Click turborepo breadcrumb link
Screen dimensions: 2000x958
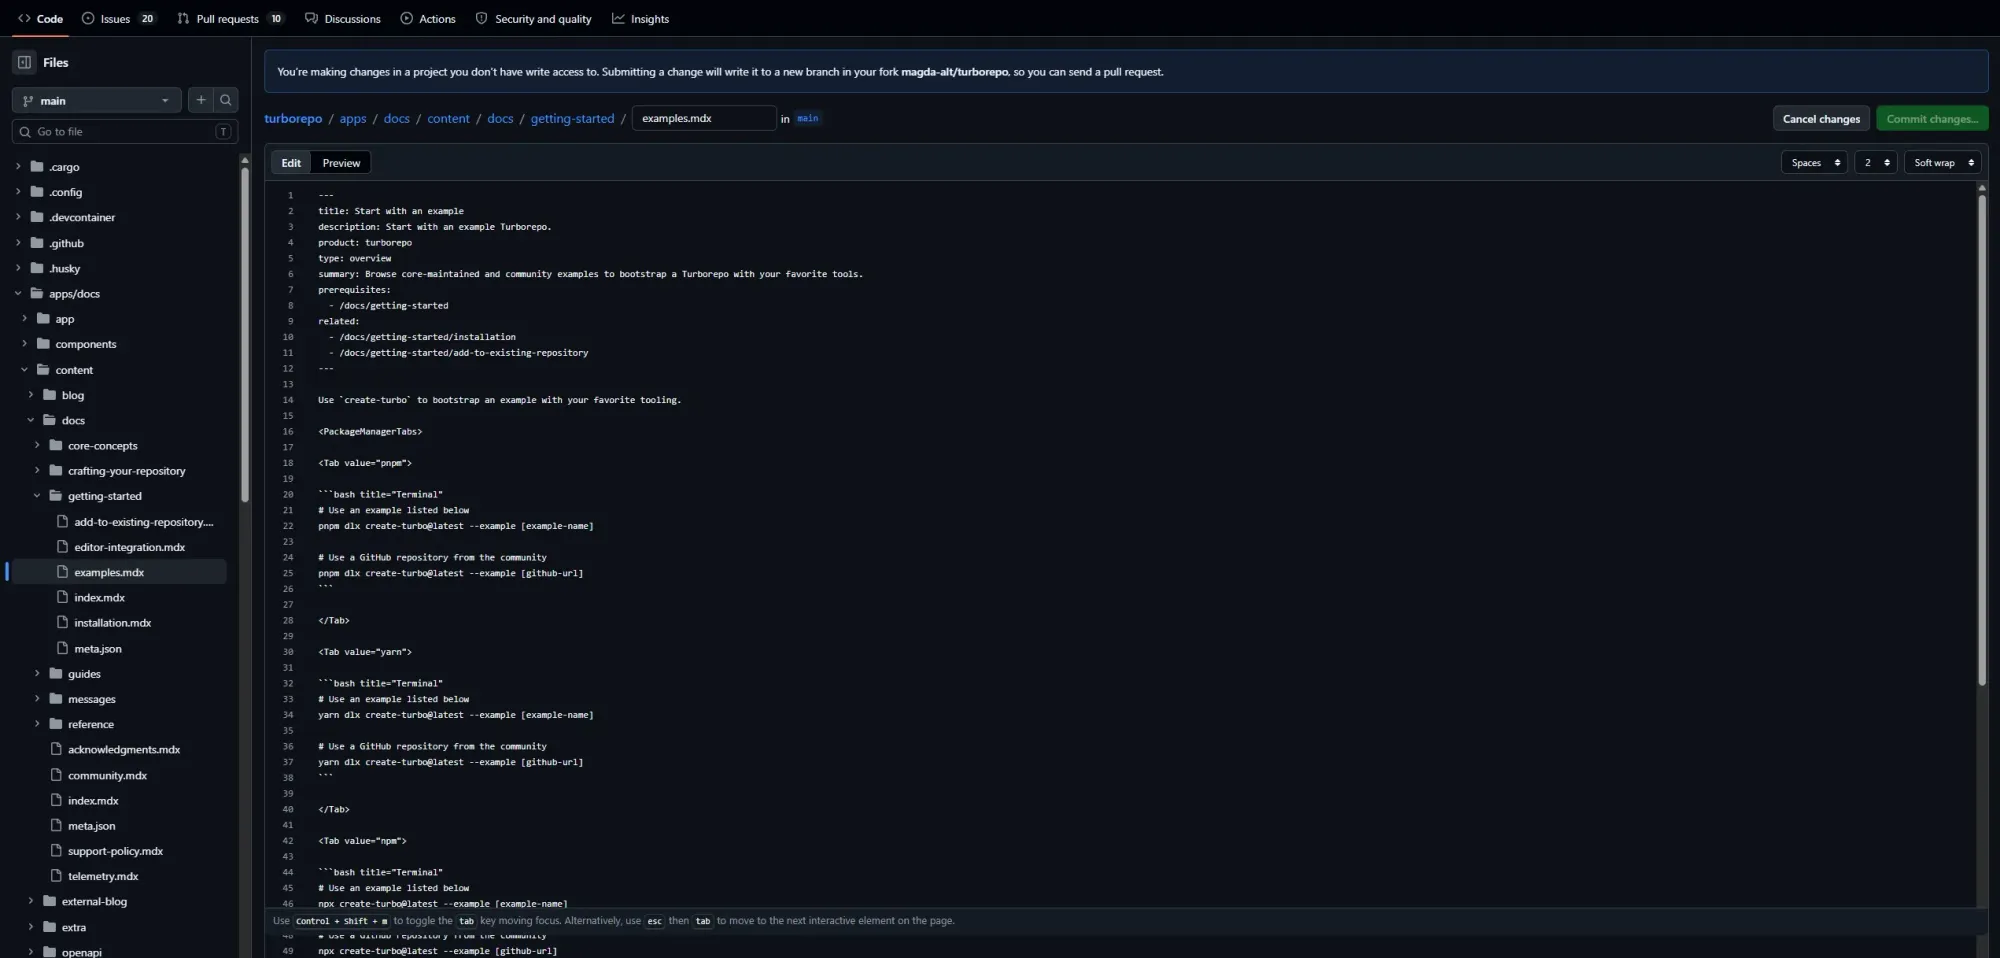(293, 118)
